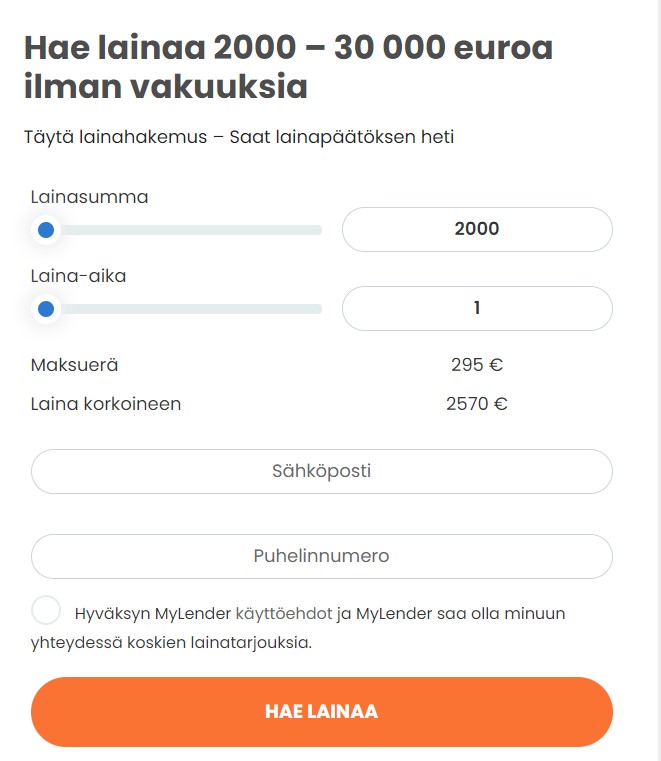Click the Laina korkoineen total 2570 €
Viewport: 661px width, 761px height.
pos(477,404)
